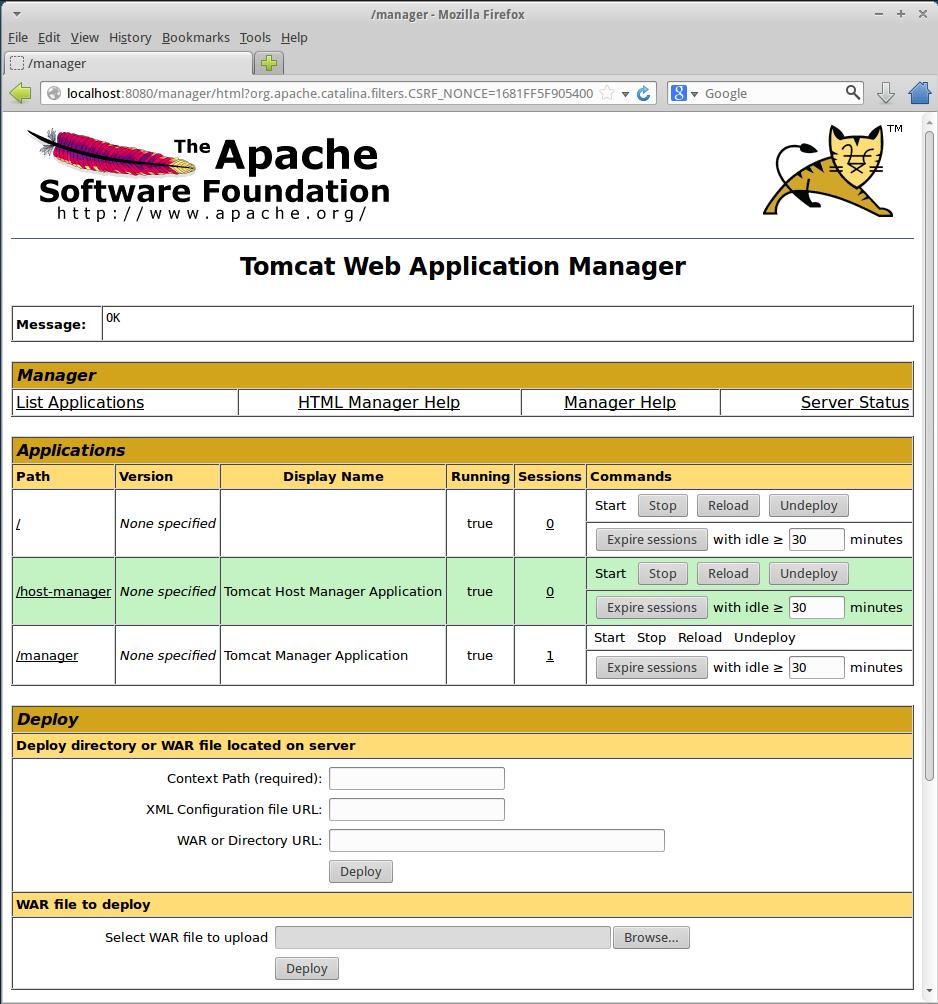The height and width of the screenshot is (1004, 938).
Task: Browse for a WAR file to upload
Action: click(x=651, y=937)
